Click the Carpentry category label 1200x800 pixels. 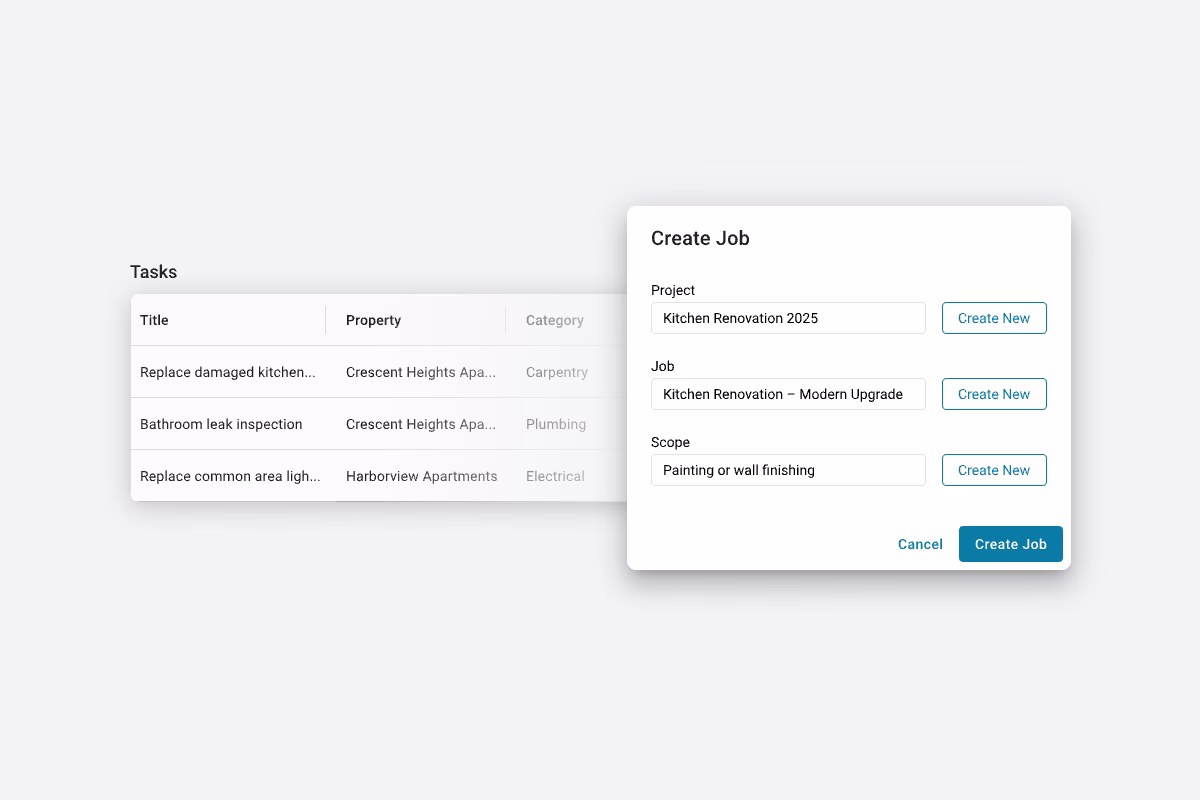556,372
